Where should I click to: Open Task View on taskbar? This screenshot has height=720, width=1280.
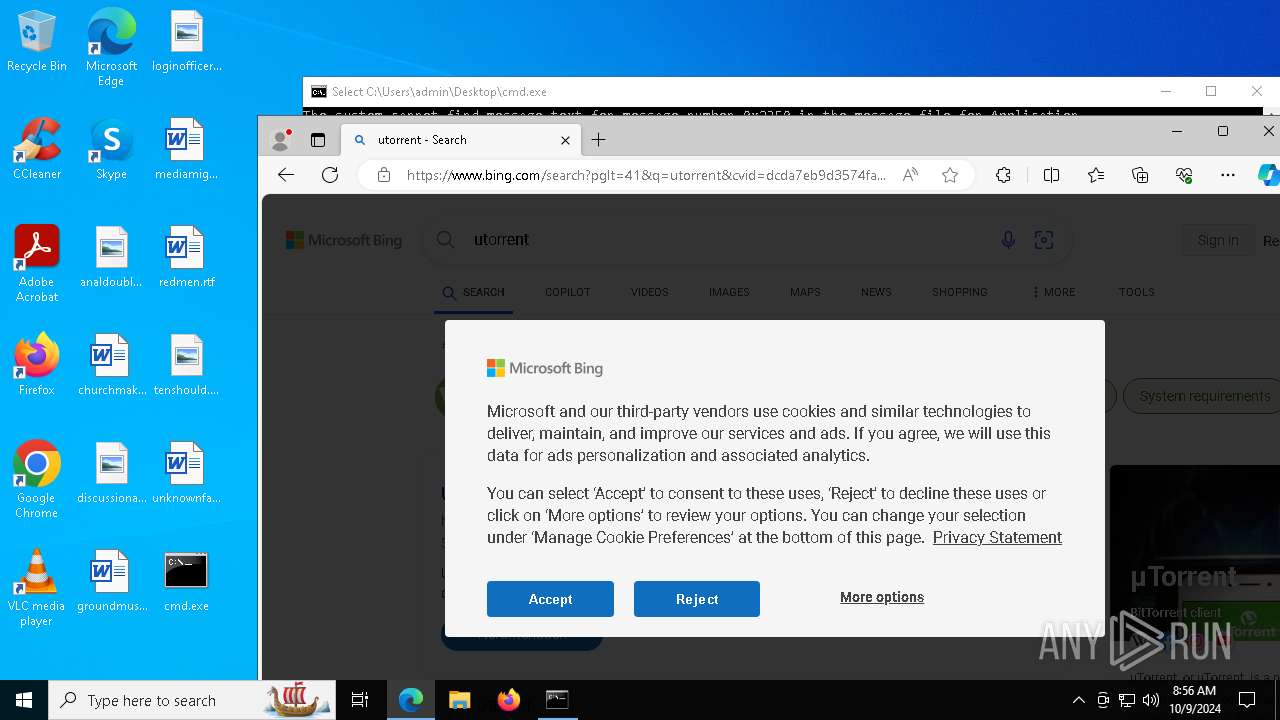pyautogui.click(x=360, y=700)
